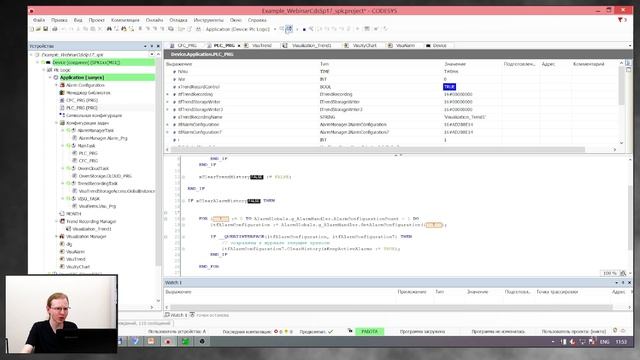Collapse the Application node in device tree
This screenshot has height=360, width=640.
(51, 78)
